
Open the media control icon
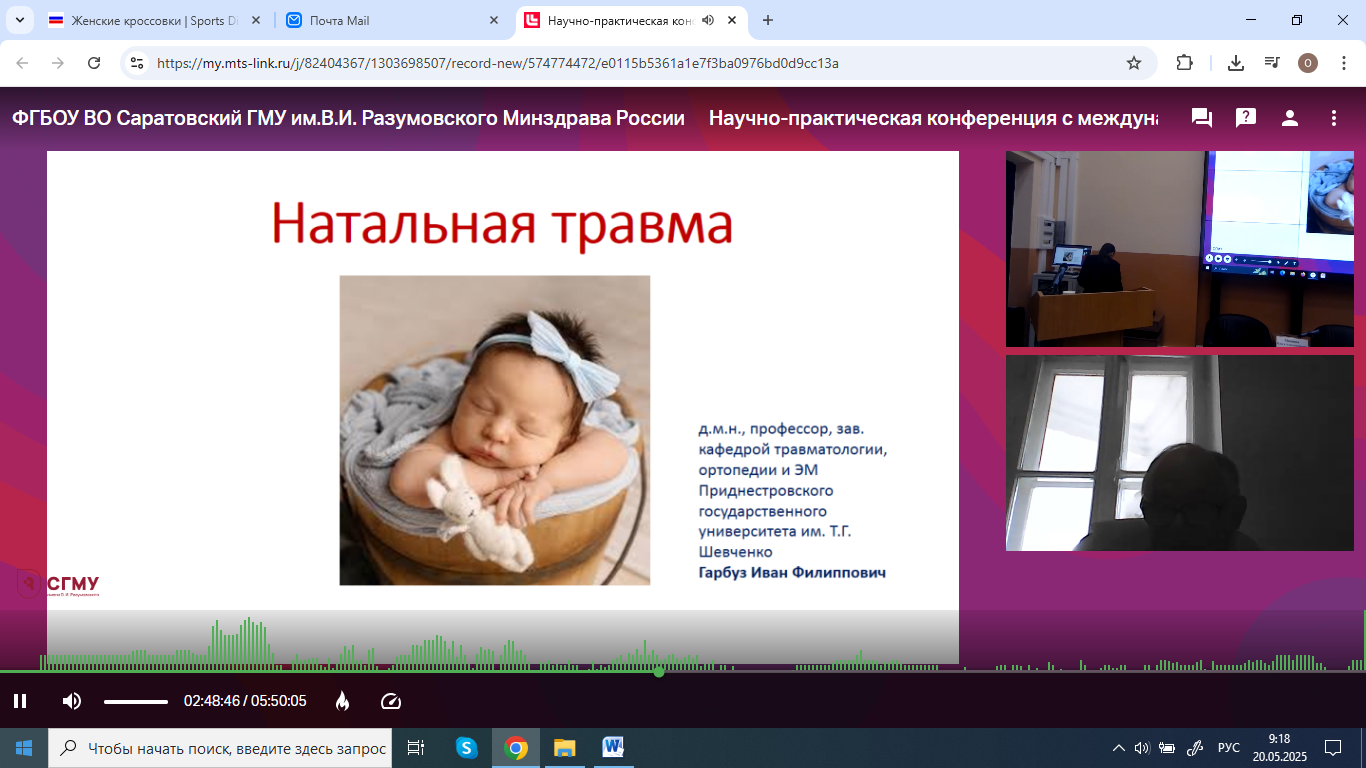[1272, 63]
